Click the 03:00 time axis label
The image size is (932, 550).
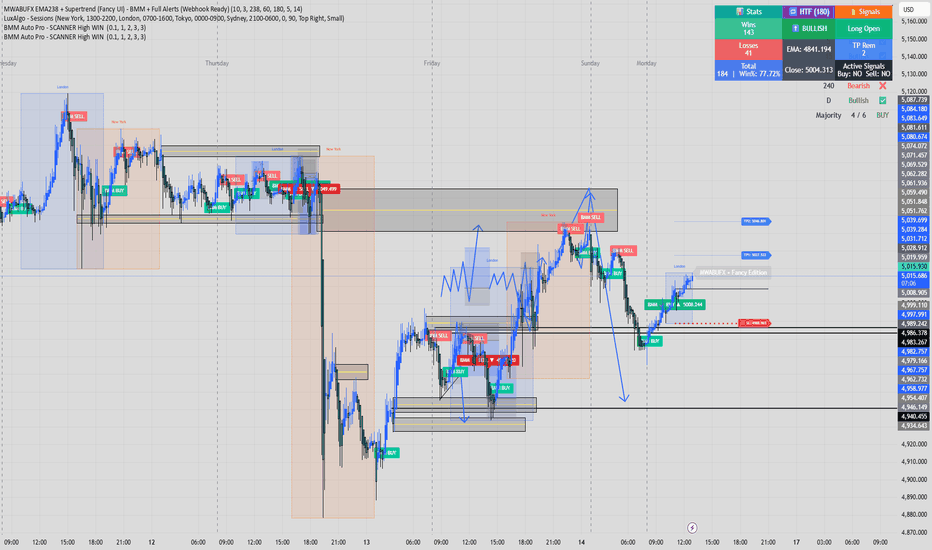824,542
